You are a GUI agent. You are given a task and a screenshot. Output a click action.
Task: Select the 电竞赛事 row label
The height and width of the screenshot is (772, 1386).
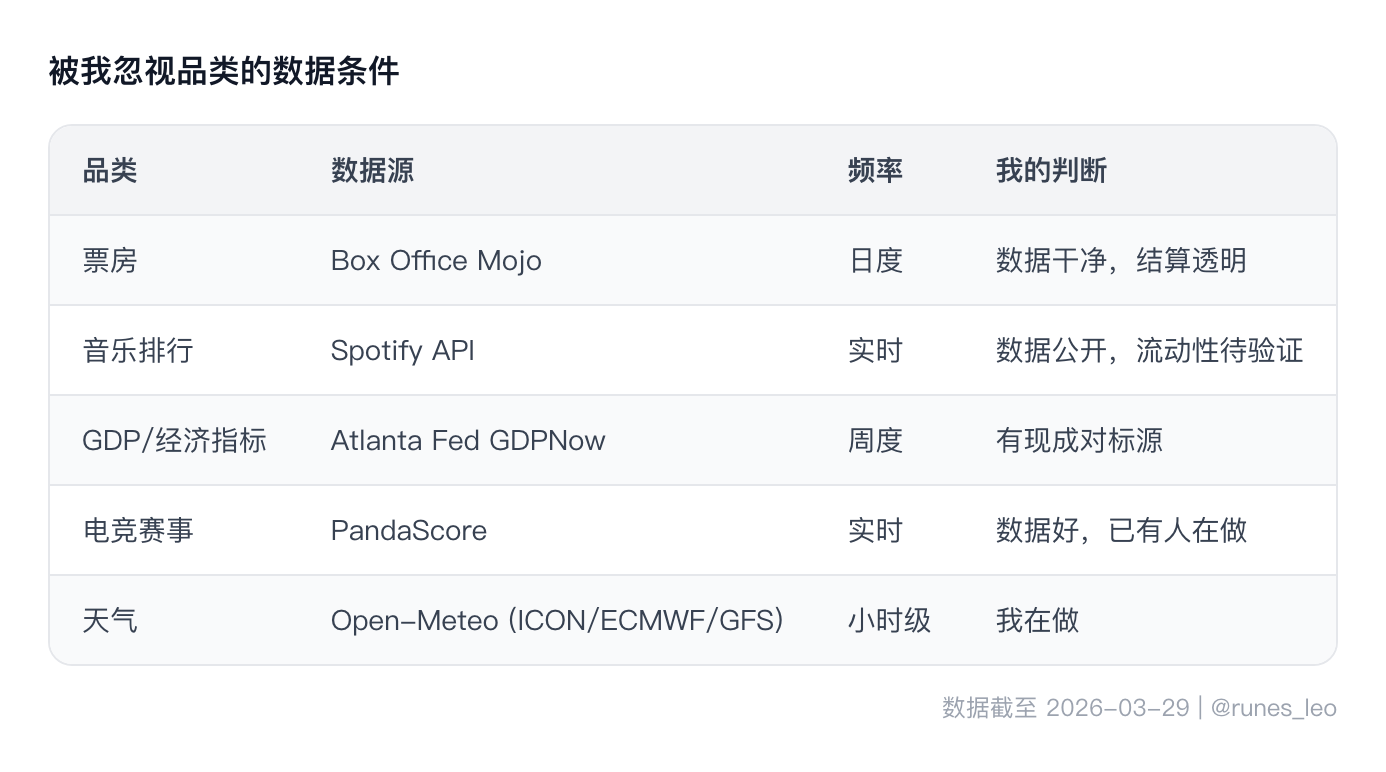tap(138, 530)
